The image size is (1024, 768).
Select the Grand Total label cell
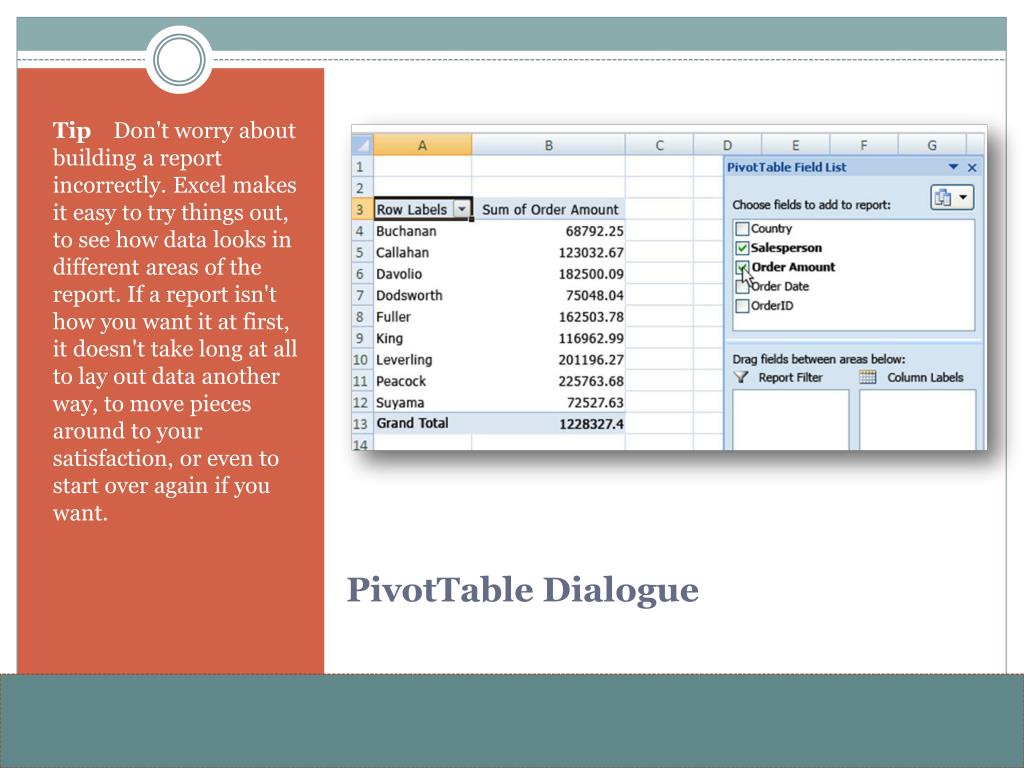tap(423, 423)
